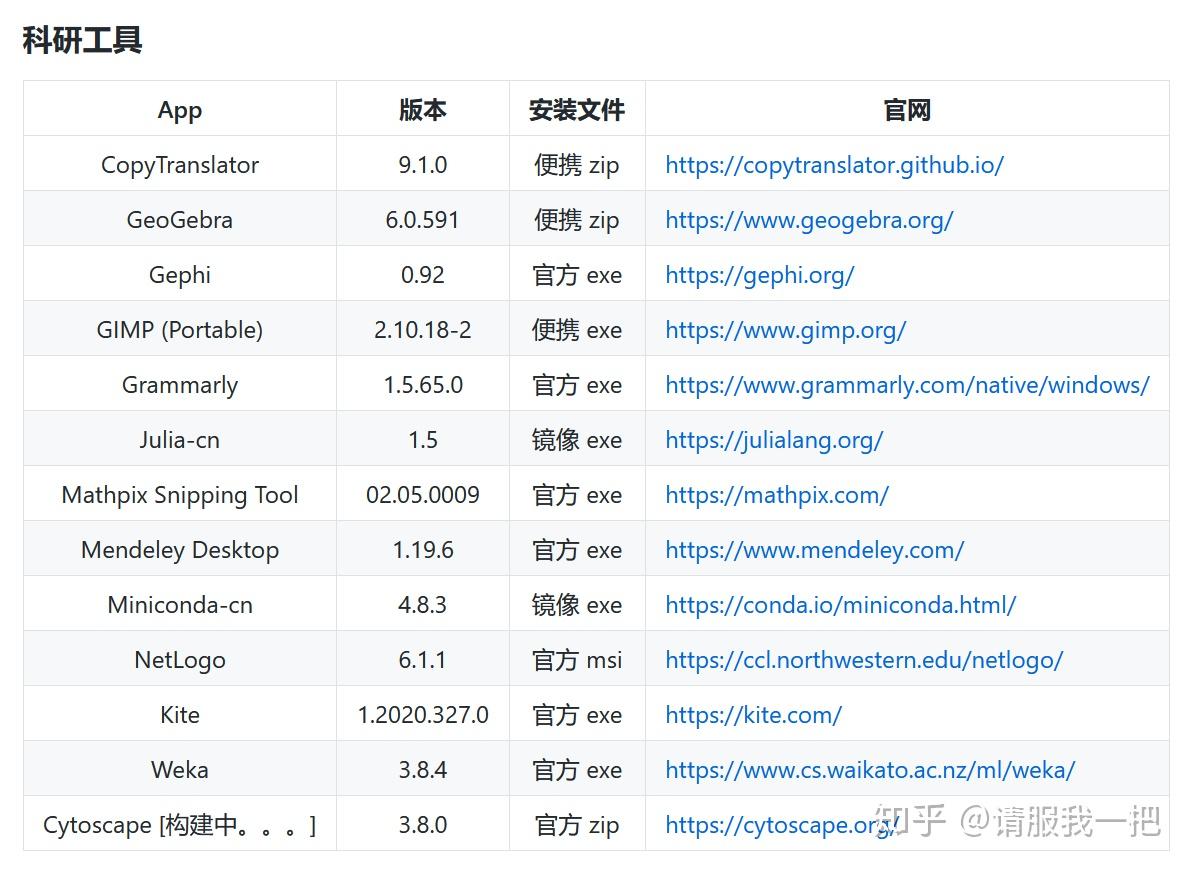Click 官方 zip in Cytoscape row
The height and width of the screenshot is (869, 1191).
tap(577, 825)
